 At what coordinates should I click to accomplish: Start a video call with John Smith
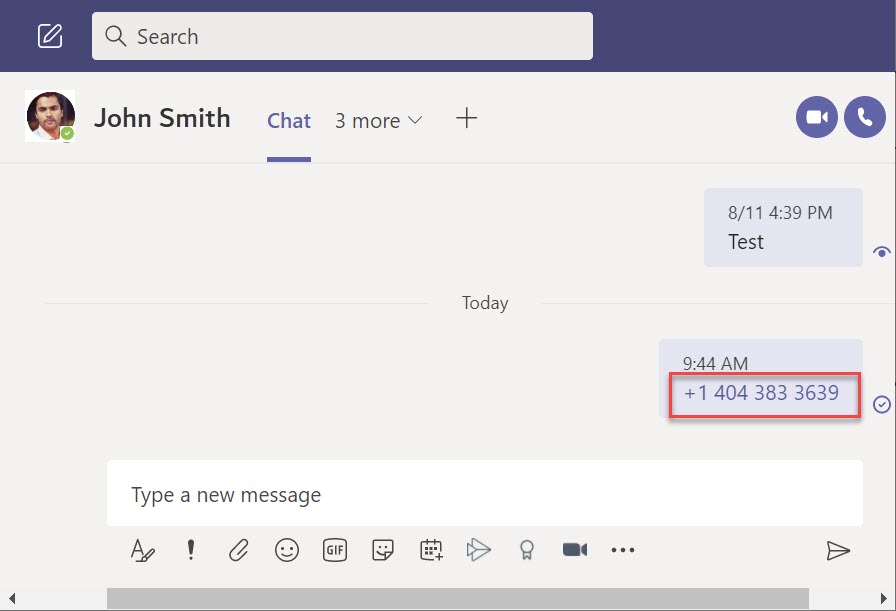click(x=816, y=118)
